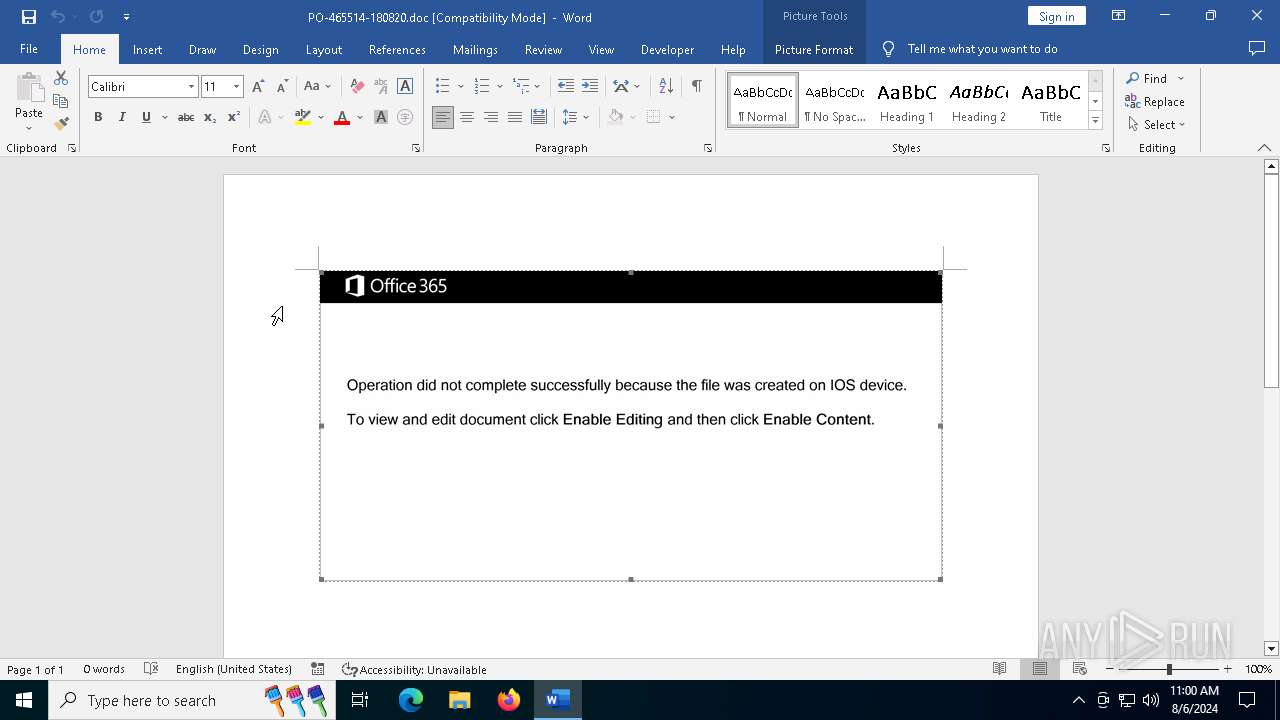Viewport: 1280px width, 720px height.
Task: Open the font name Calibri dropdown
Action: click(191, 87)
